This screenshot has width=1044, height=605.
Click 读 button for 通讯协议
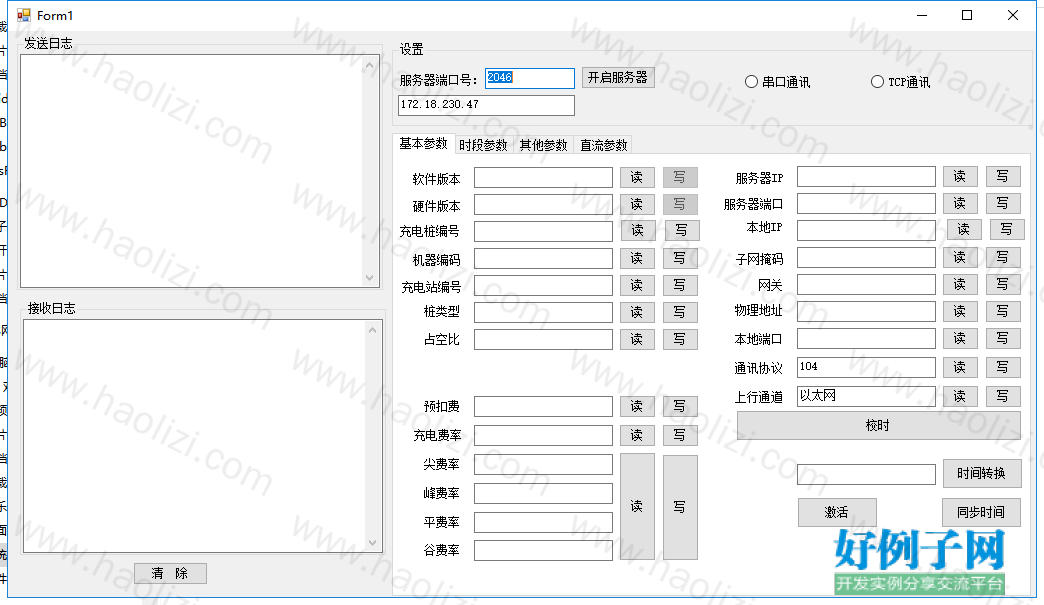point(960,367)
